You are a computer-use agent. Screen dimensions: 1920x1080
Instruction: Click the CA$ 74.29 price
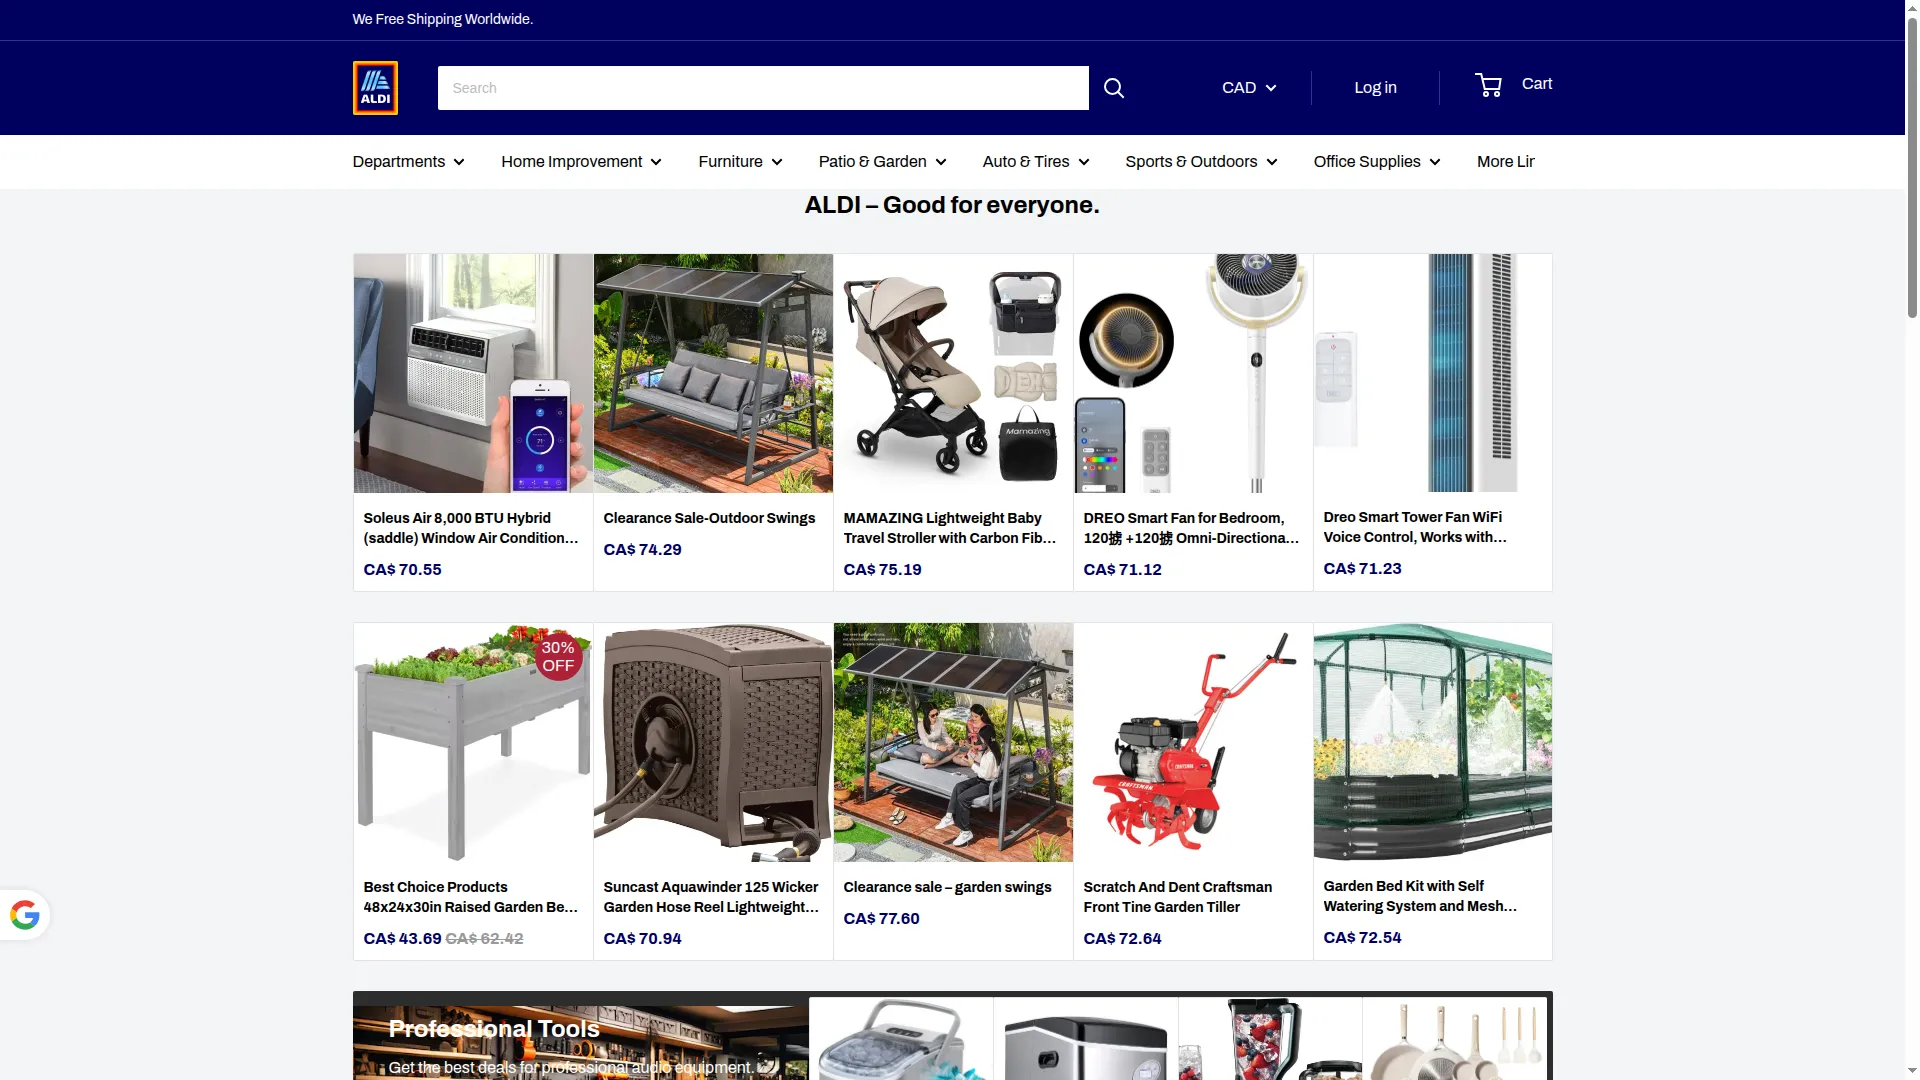pos(642,550)
